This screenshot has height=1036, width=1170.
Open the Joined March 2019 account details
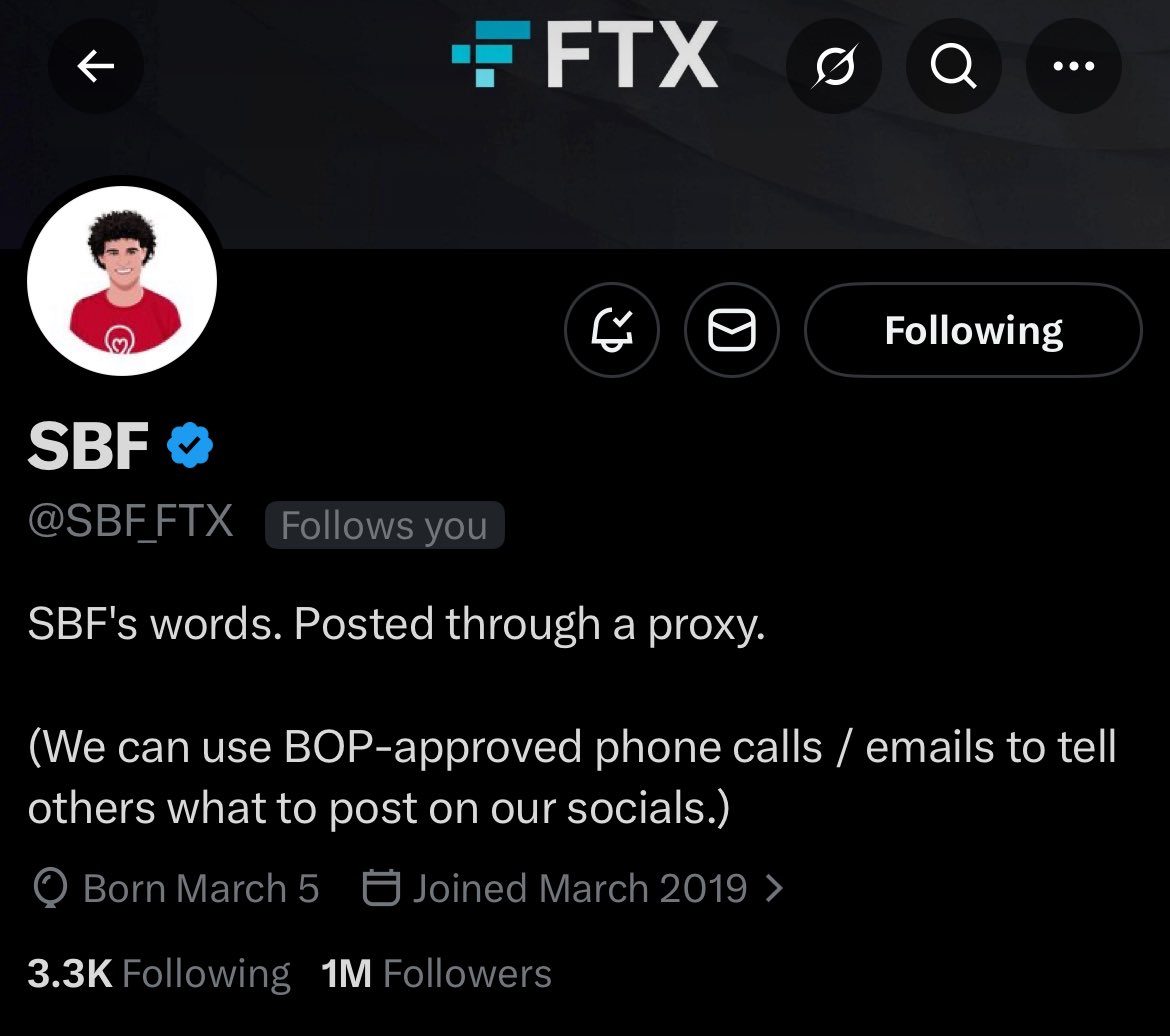coord(579,888)
